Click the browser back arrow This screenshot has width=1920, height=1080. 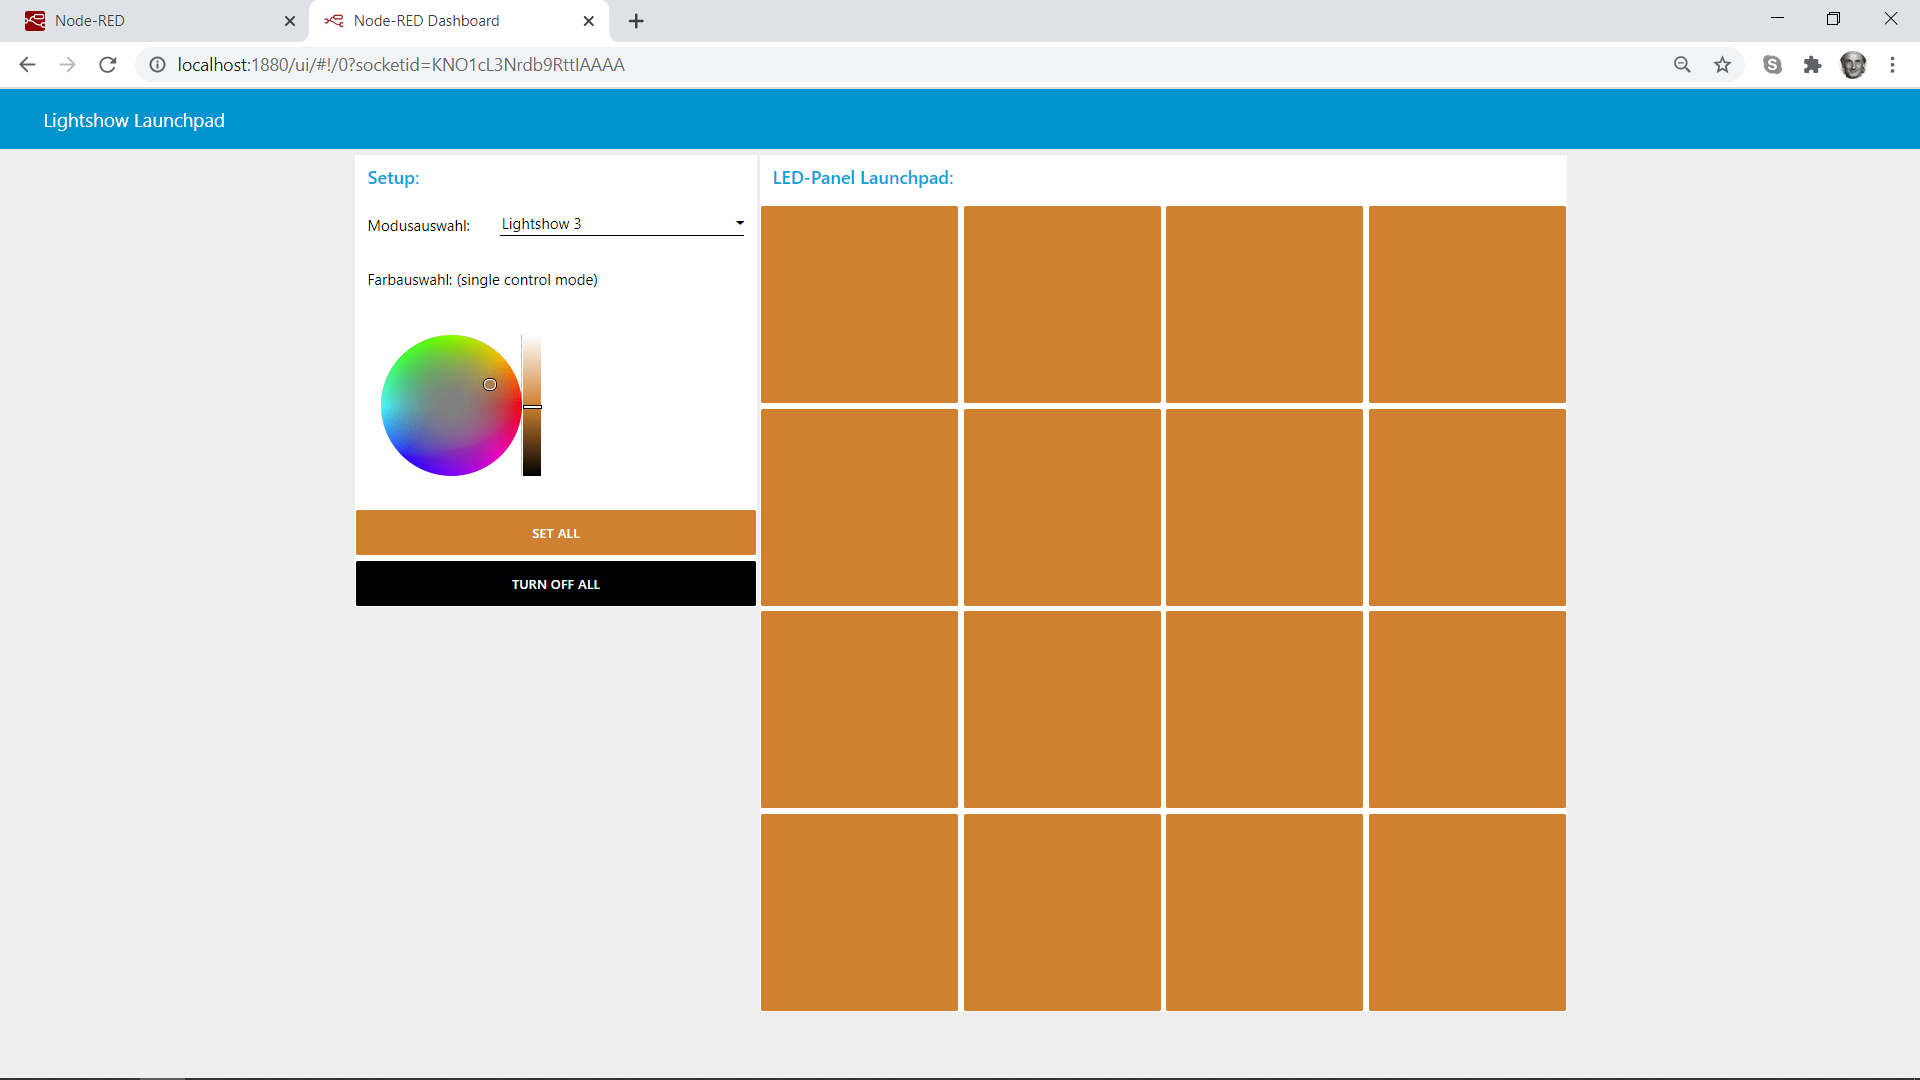click(27, 65)
